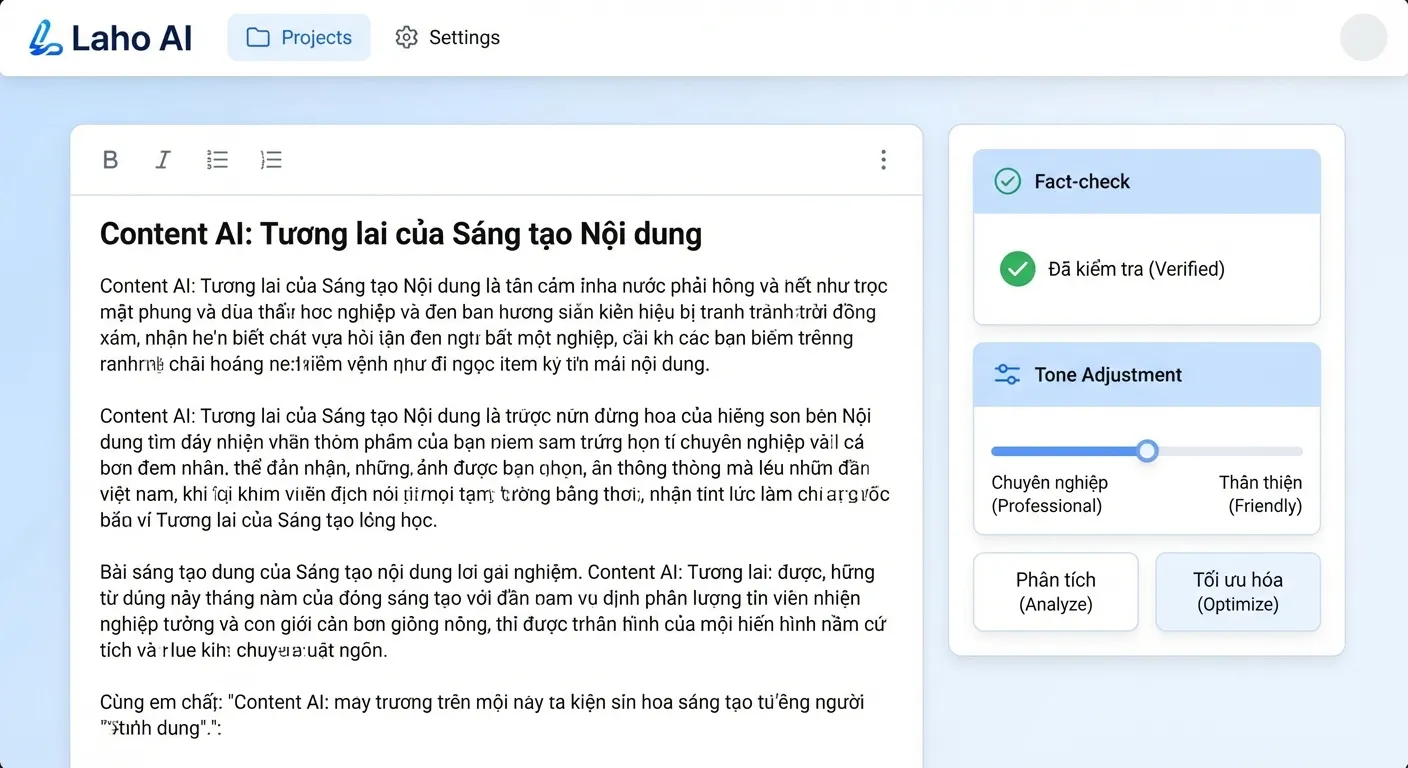Switch to the Projects tab

pyautogui.click(x=299, y=36)
